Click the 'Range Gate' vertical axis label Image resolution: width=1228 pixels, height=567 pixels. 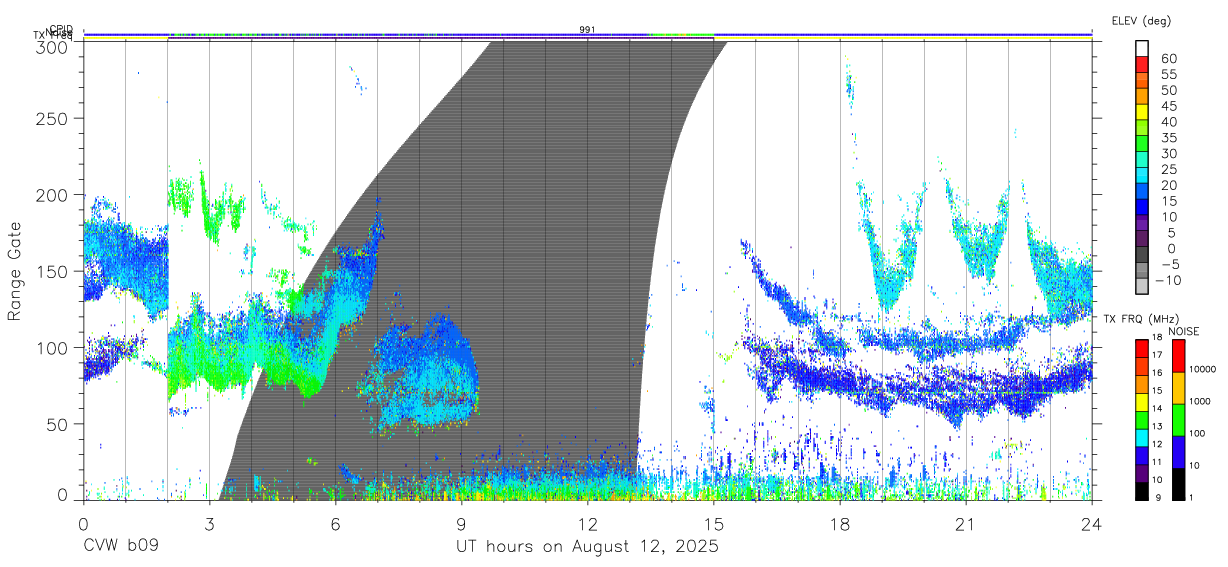pyautogui.click(x=15, y=271)
